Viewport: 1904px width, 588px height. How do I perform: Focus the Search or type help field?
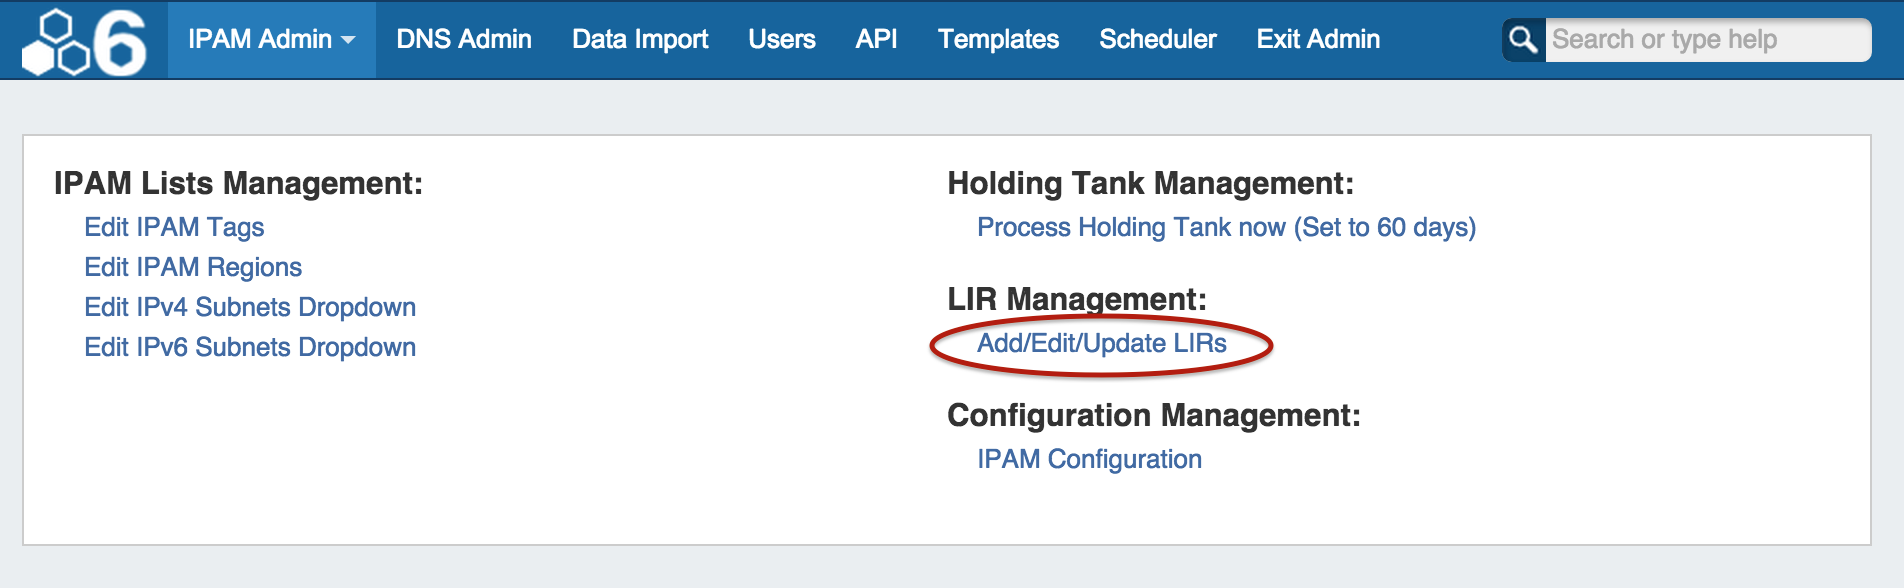pyautogui.click(x=1706, y=40)
